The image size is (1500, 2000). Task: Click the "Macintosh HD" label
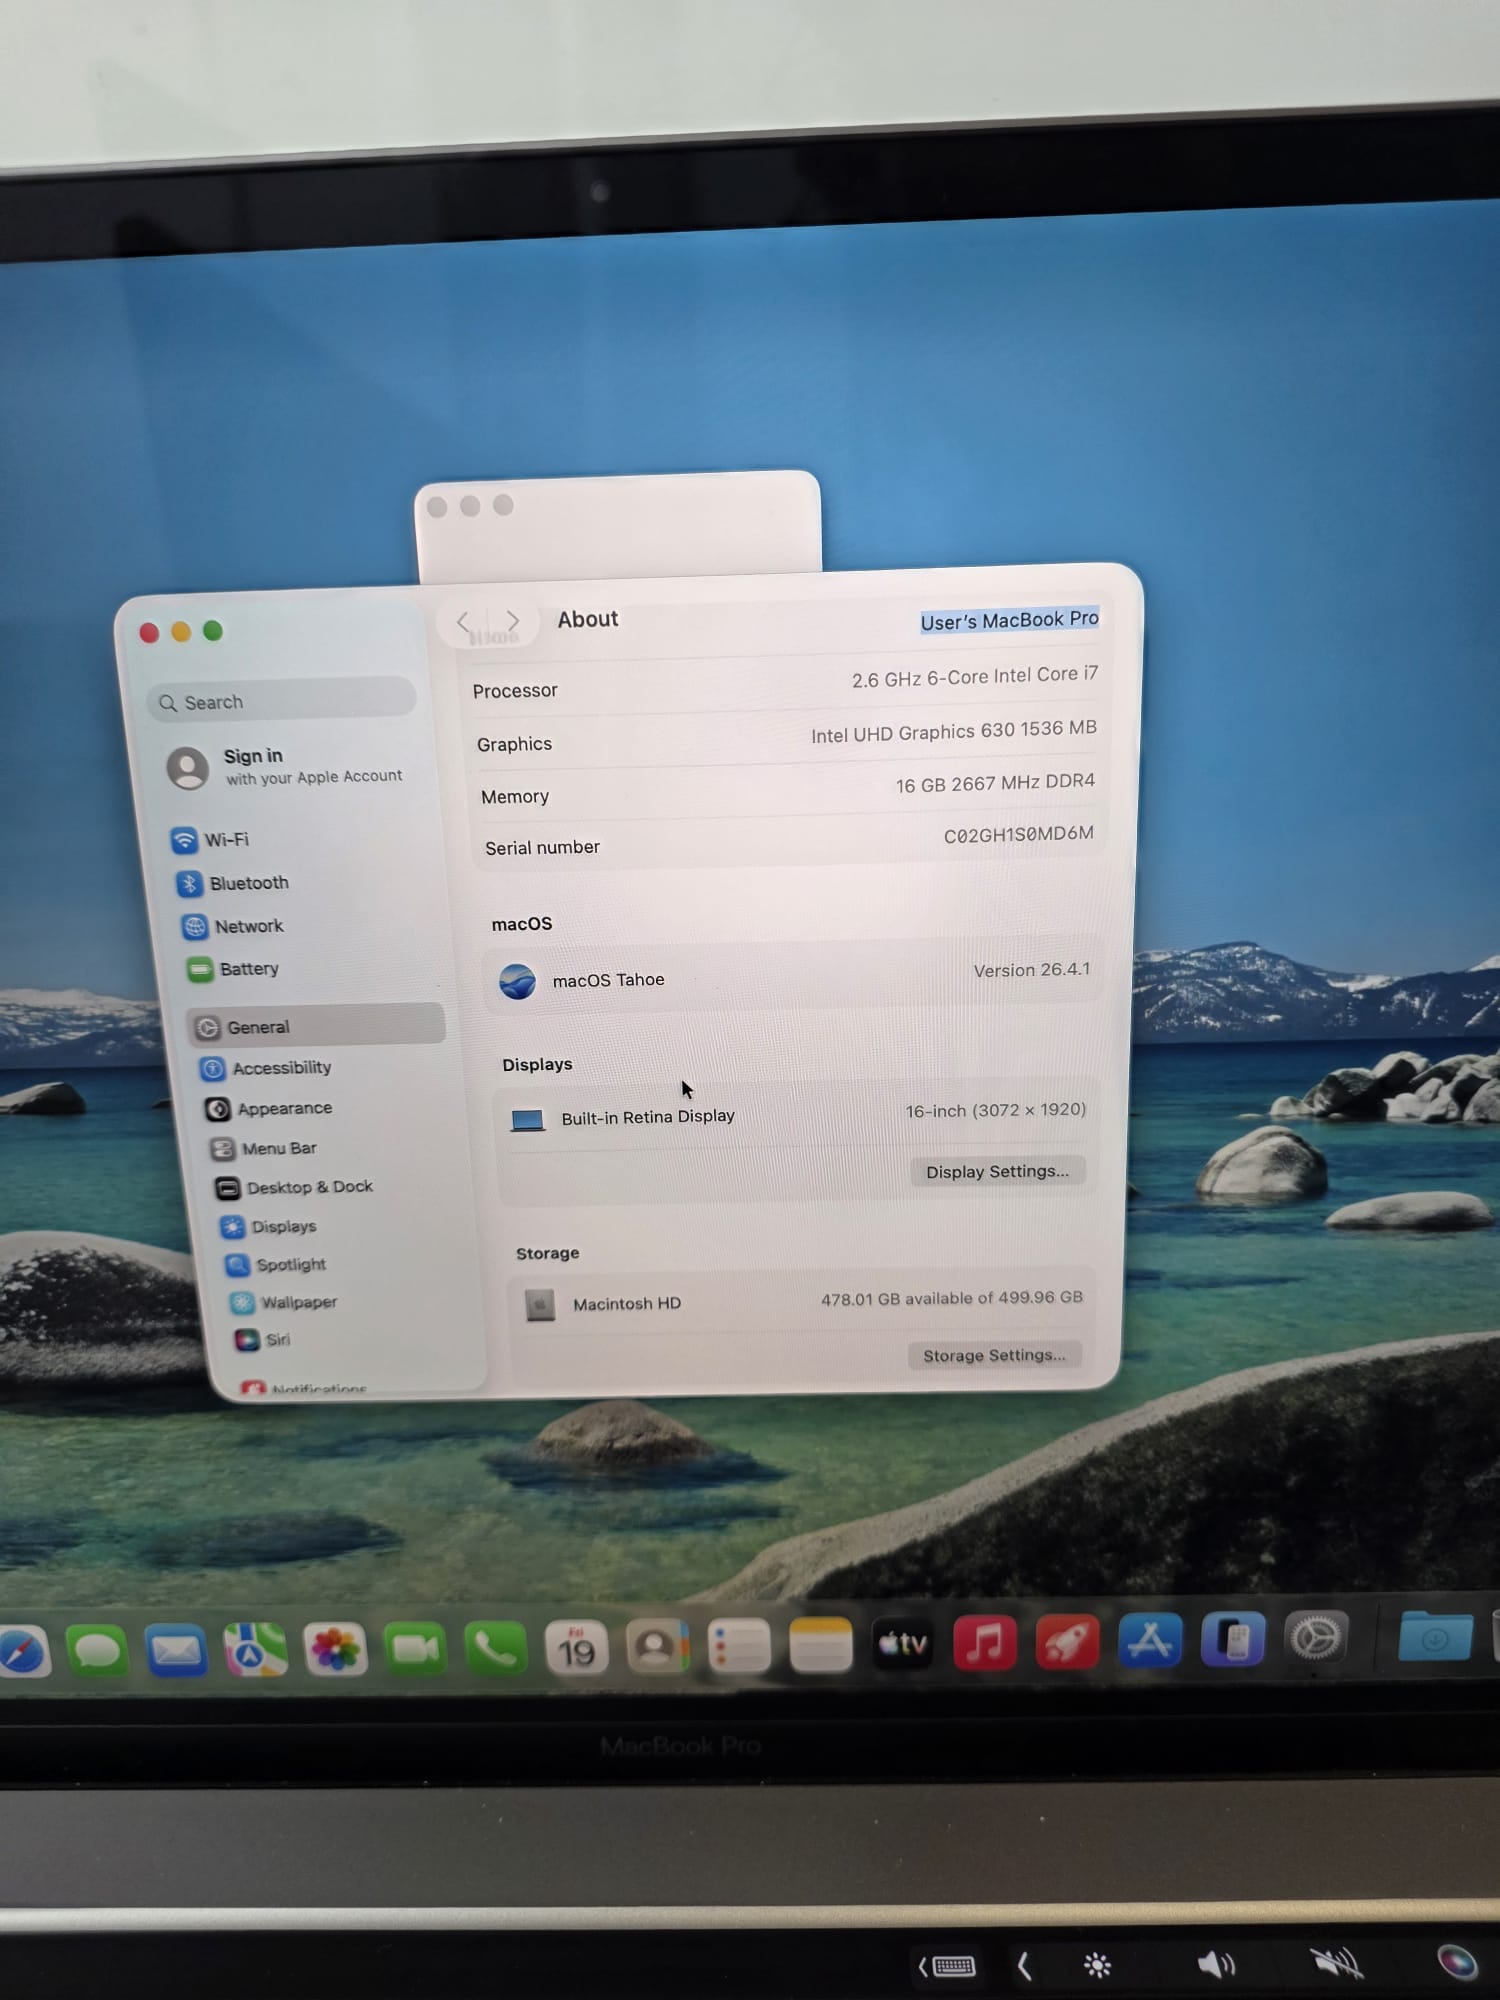pyautogui.click(x=627, y=1304)
